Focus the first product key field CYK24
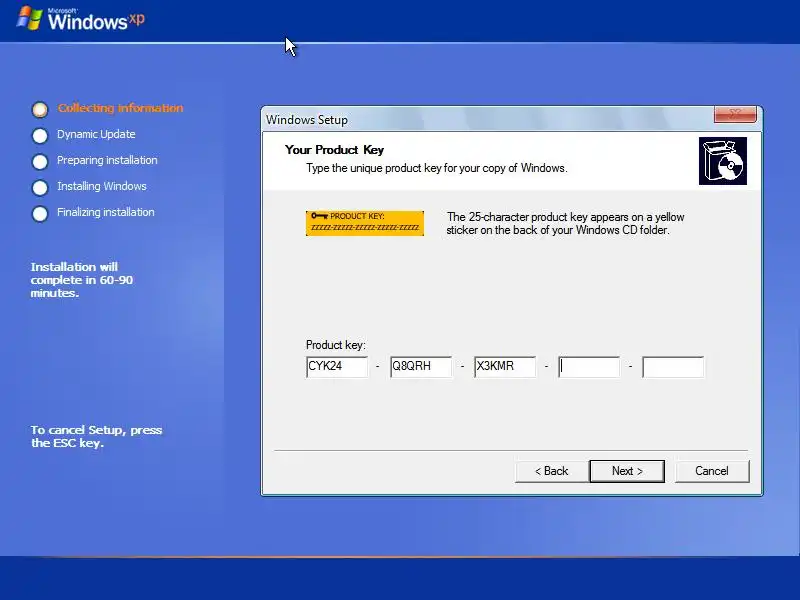 (x=337, y=367)
